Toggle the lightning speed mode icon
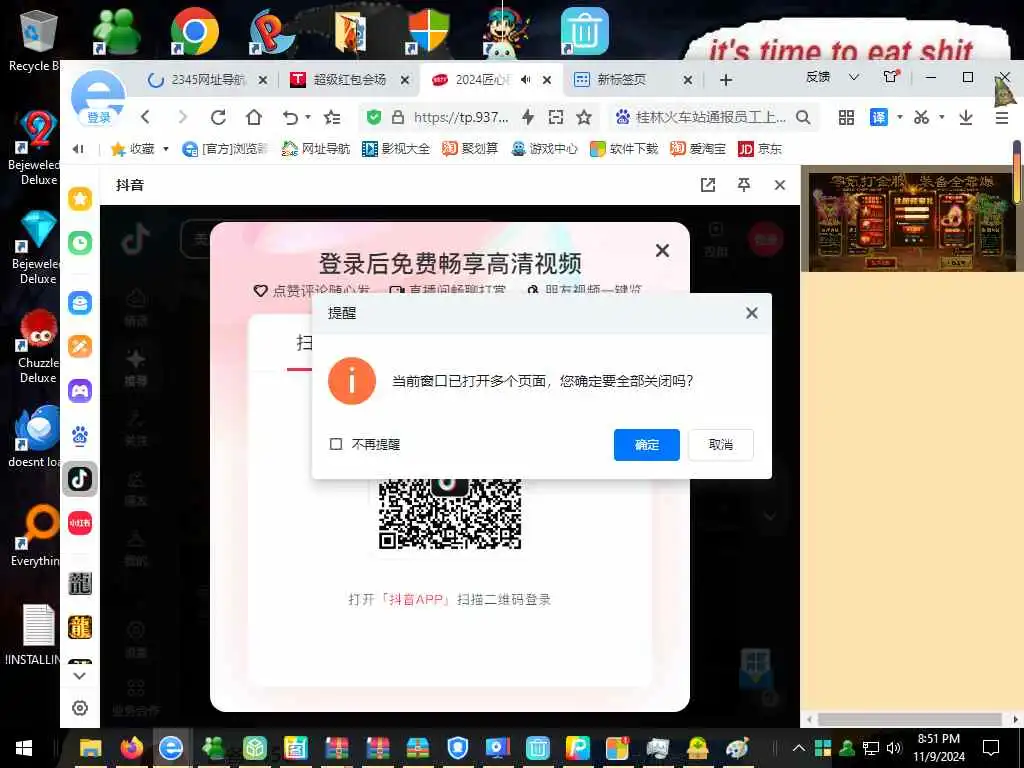 528,117
